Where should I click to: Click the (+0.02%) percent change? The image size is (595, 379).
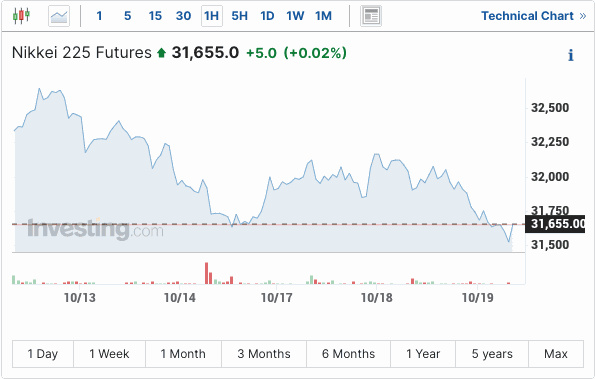click(315, 53)
